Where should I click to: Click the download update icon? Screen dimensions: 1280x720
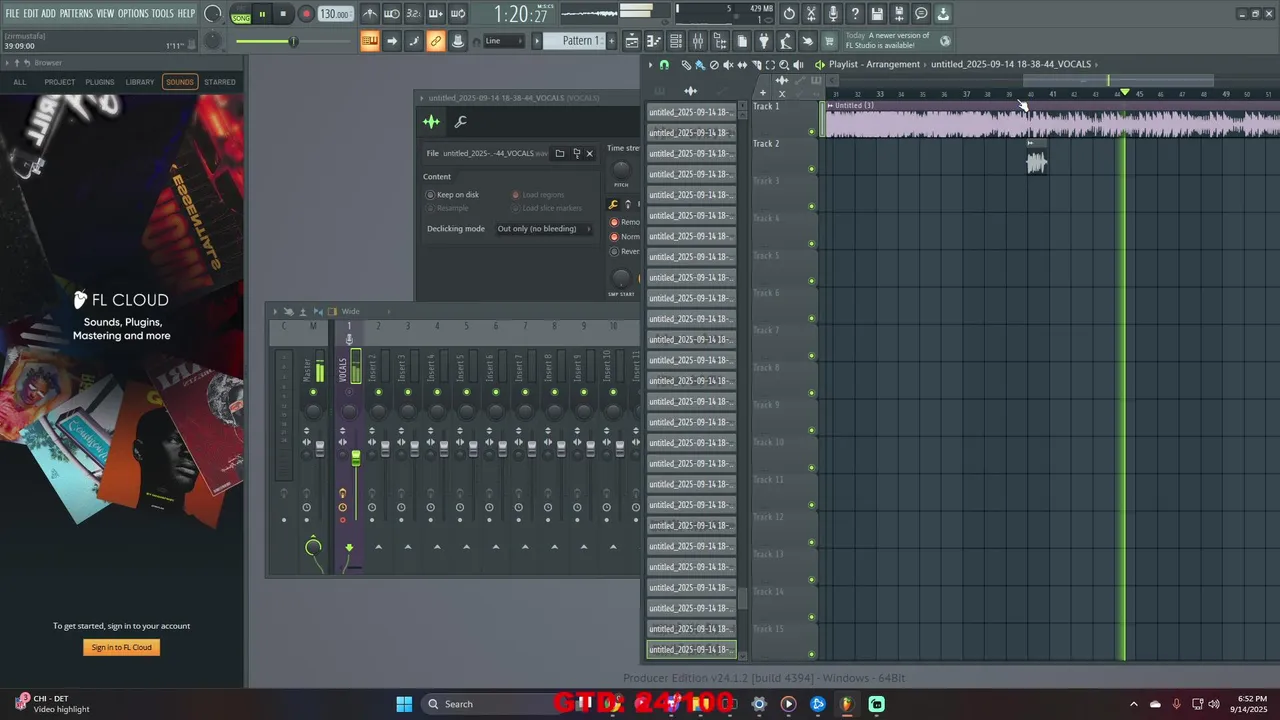(x=943, y=14)
